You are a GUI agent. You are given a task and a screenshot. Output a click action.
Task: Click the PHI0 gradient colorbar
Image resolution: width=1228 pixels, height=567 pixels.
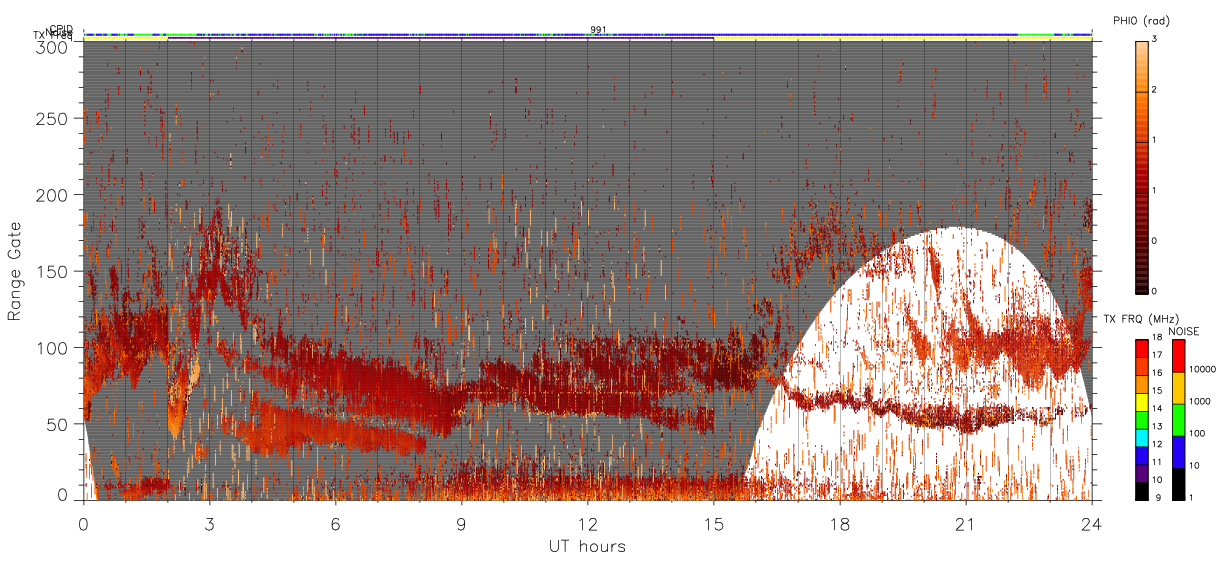pyautogui.click(x=1141, y=167)
